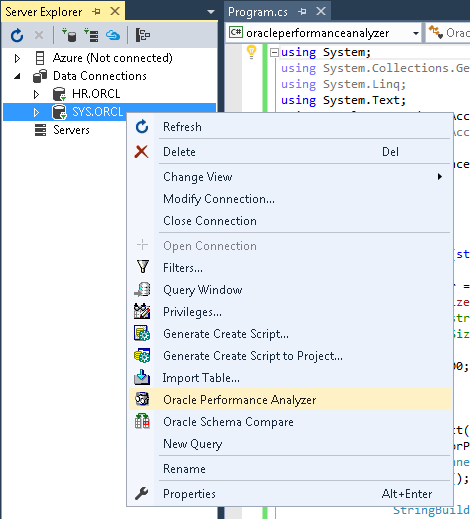Open Oracle Schema Compare from menu

point(290,422)
